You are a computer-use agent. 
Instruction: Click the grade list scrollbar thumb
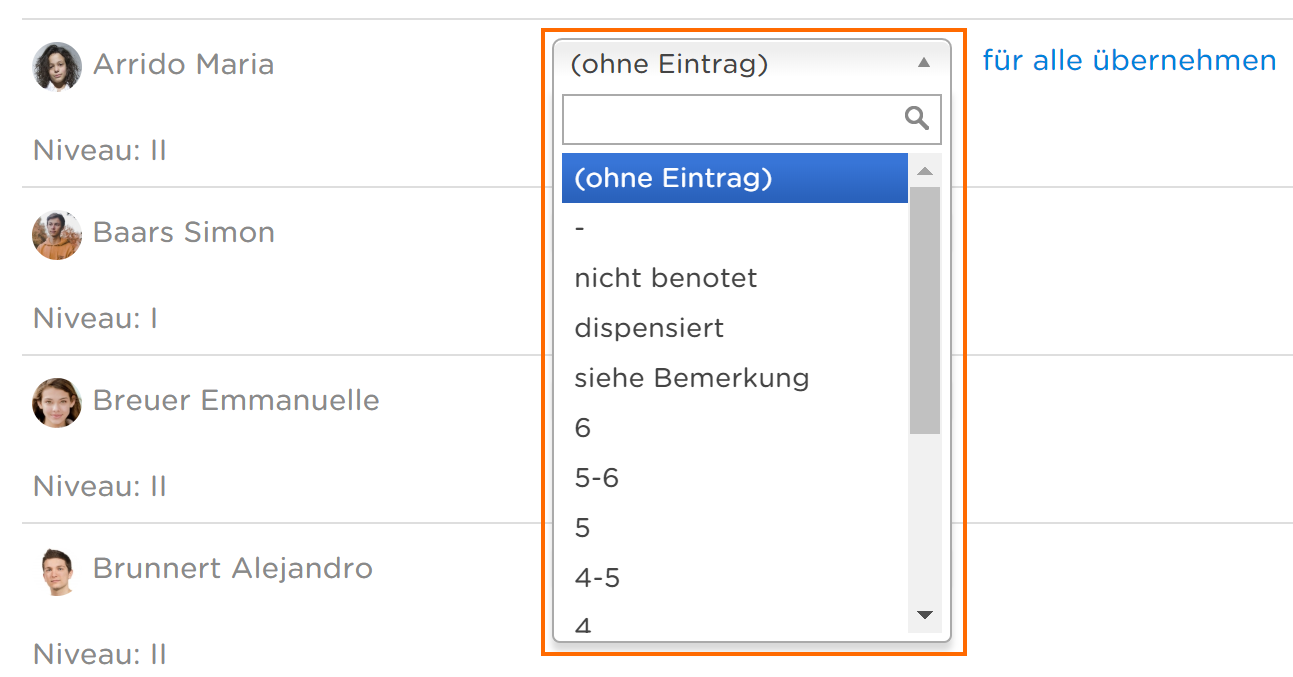(x=925, y=310)
